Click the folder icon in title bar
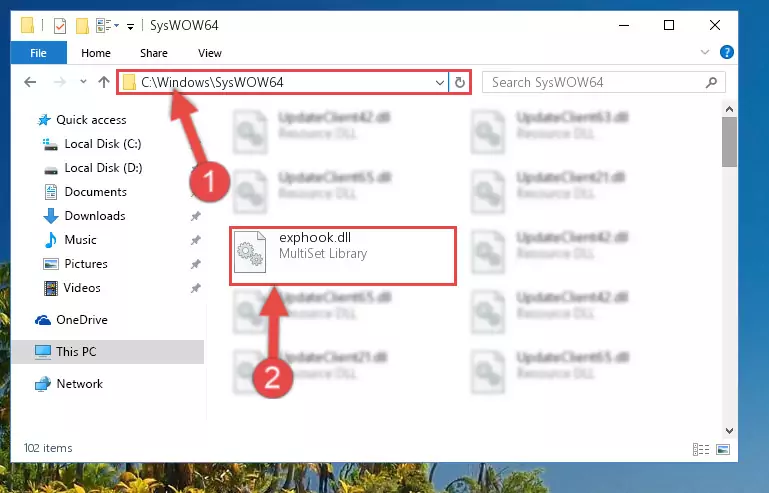Viewport: 769px width, 493px height. (27, 25)
